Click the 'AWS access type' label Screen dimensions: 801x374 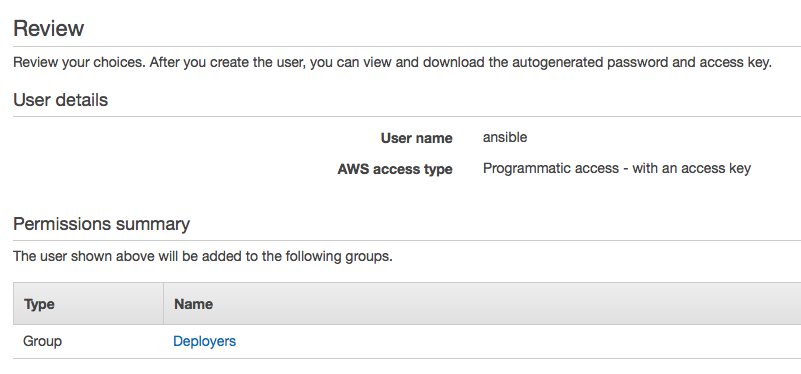(x=395, y=169)
